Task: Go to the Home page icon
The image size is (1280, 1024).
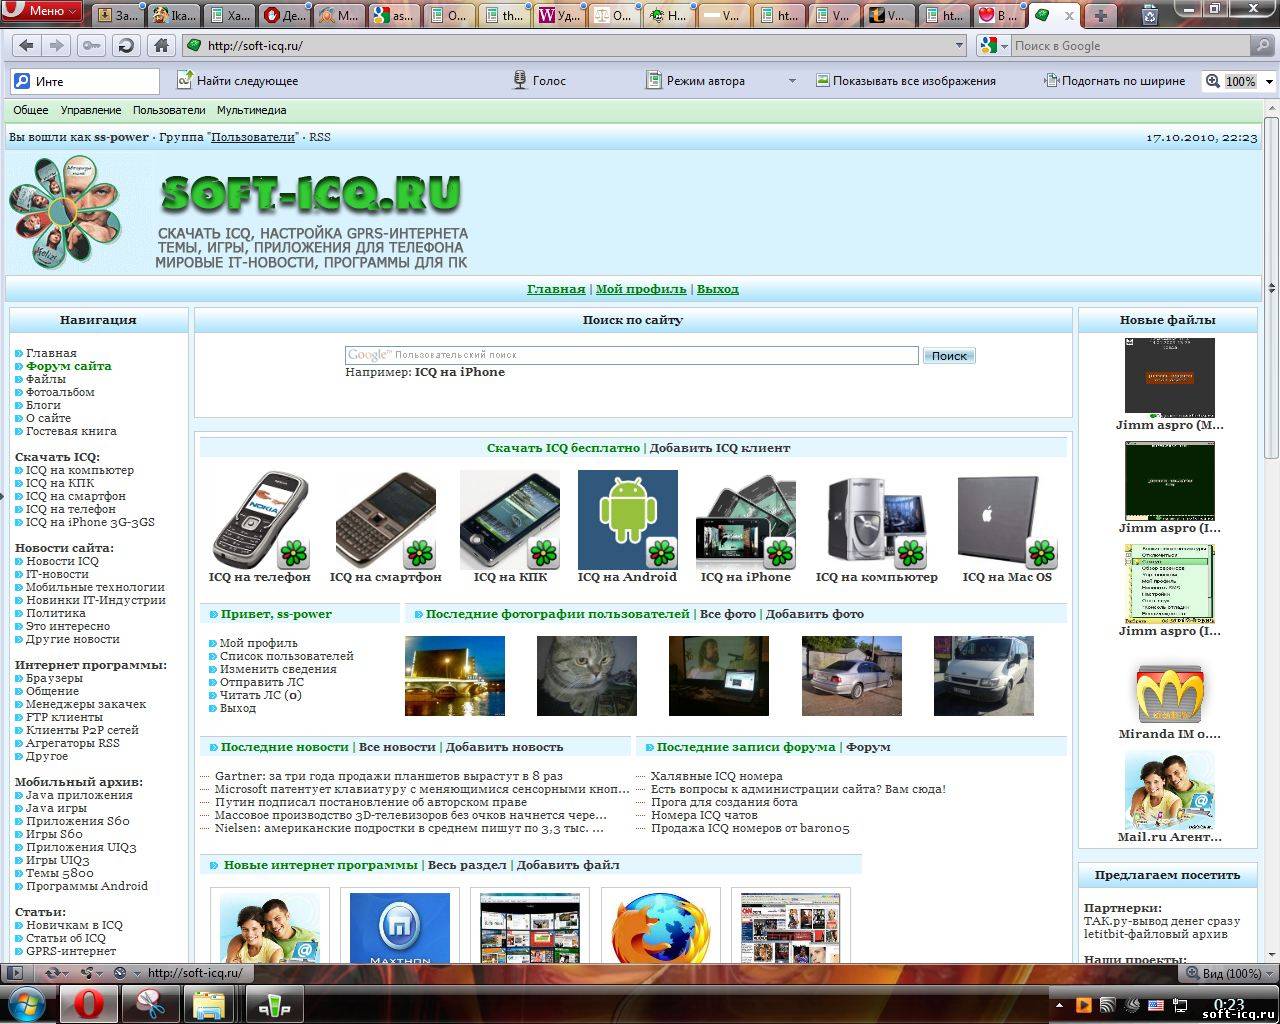Action: click(161, 45)
